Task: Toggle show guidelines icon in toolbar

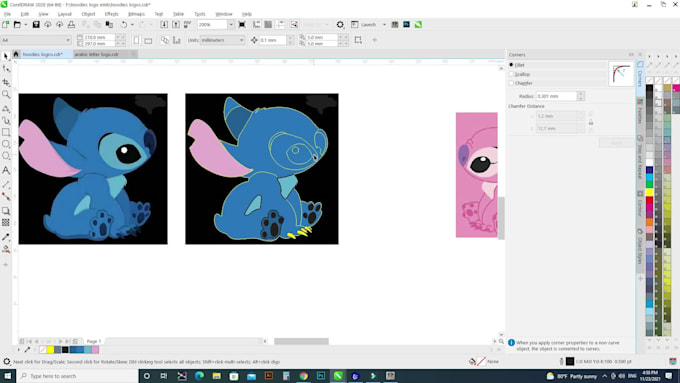Action: [x=280, y=25]
